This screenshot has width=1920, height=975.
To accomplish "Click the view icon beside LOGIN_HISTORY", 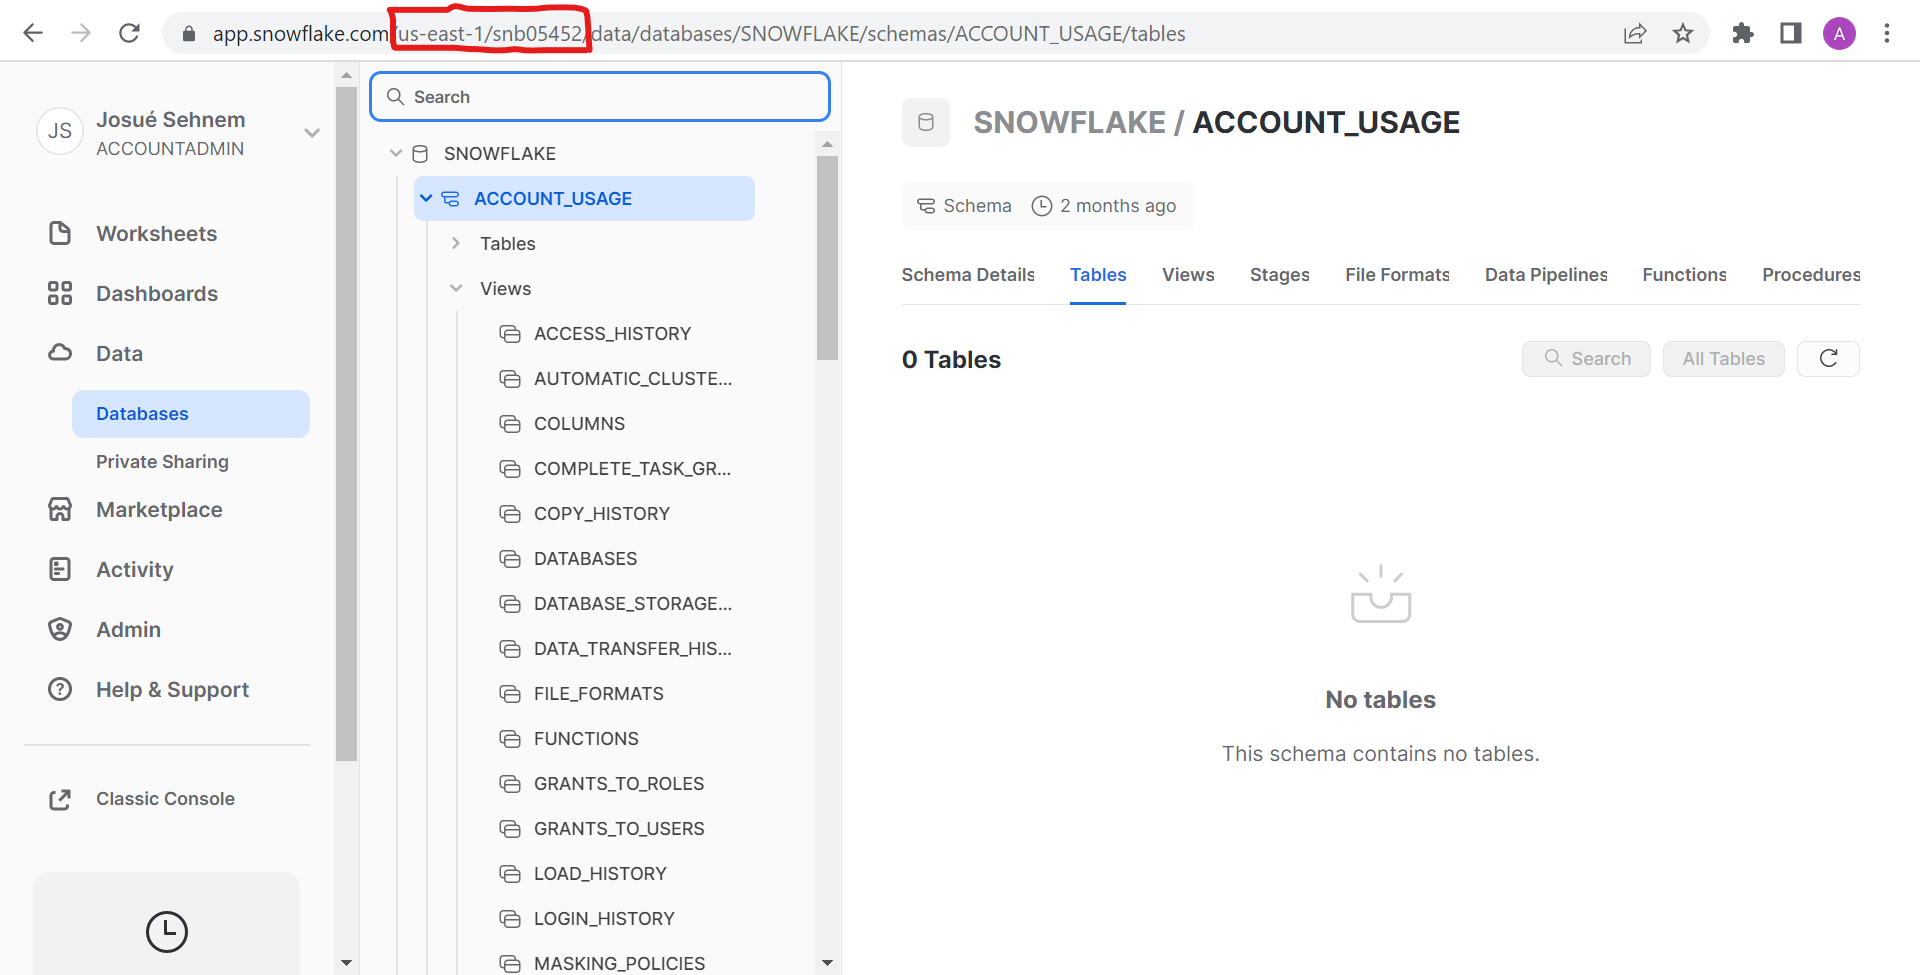I will 510,919.
